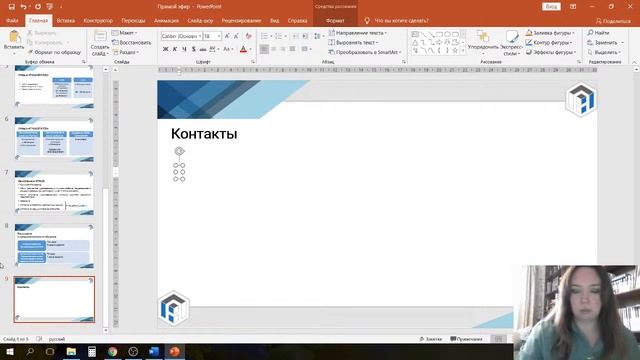Switch to the Анимация tab
640x360 pixels.
[x=167, y=20]
